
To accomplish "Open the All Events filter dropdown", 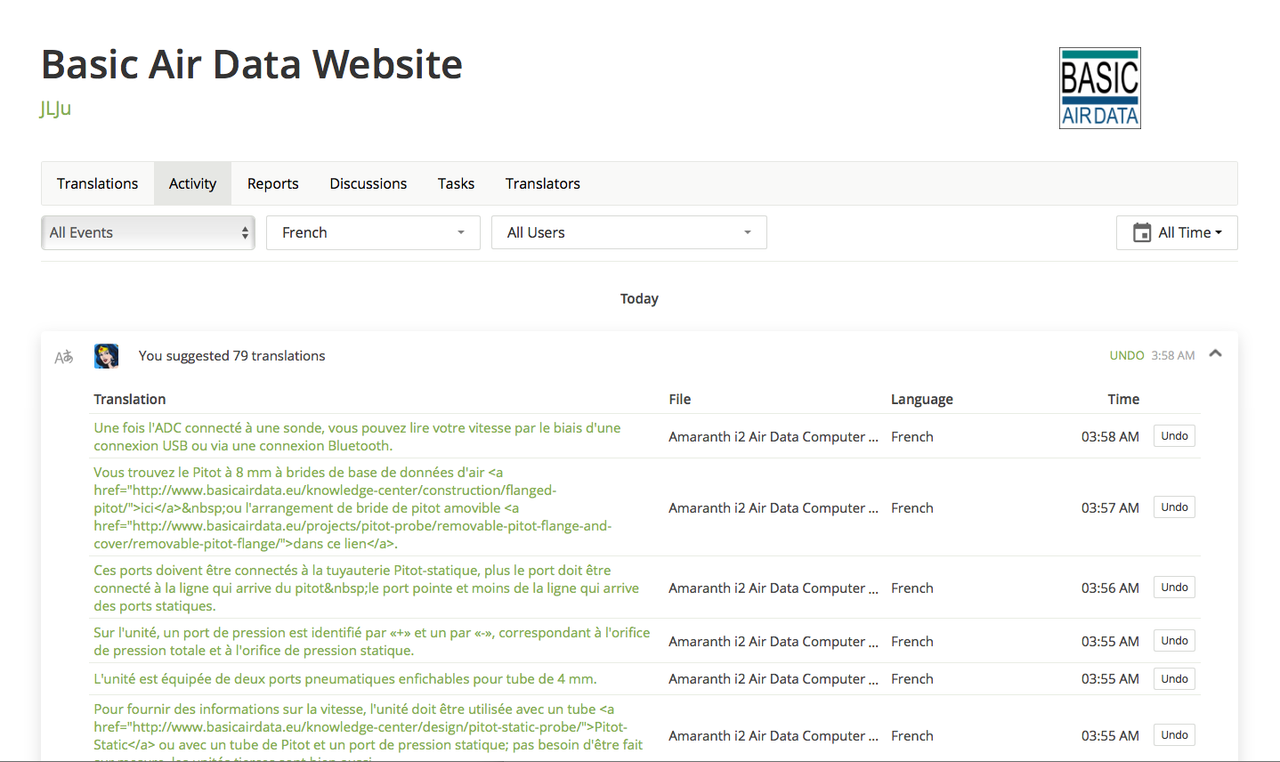I will (x=148, y=233).
